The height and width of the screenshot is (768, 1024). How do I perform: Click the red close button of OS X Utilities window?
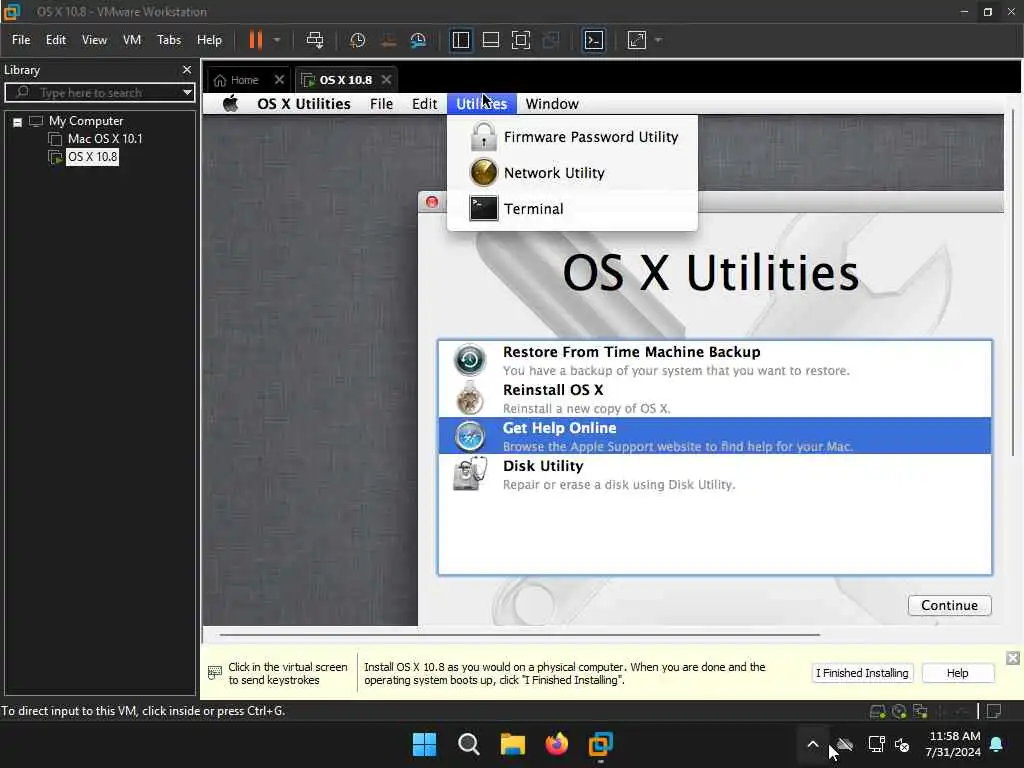[432, 202]
